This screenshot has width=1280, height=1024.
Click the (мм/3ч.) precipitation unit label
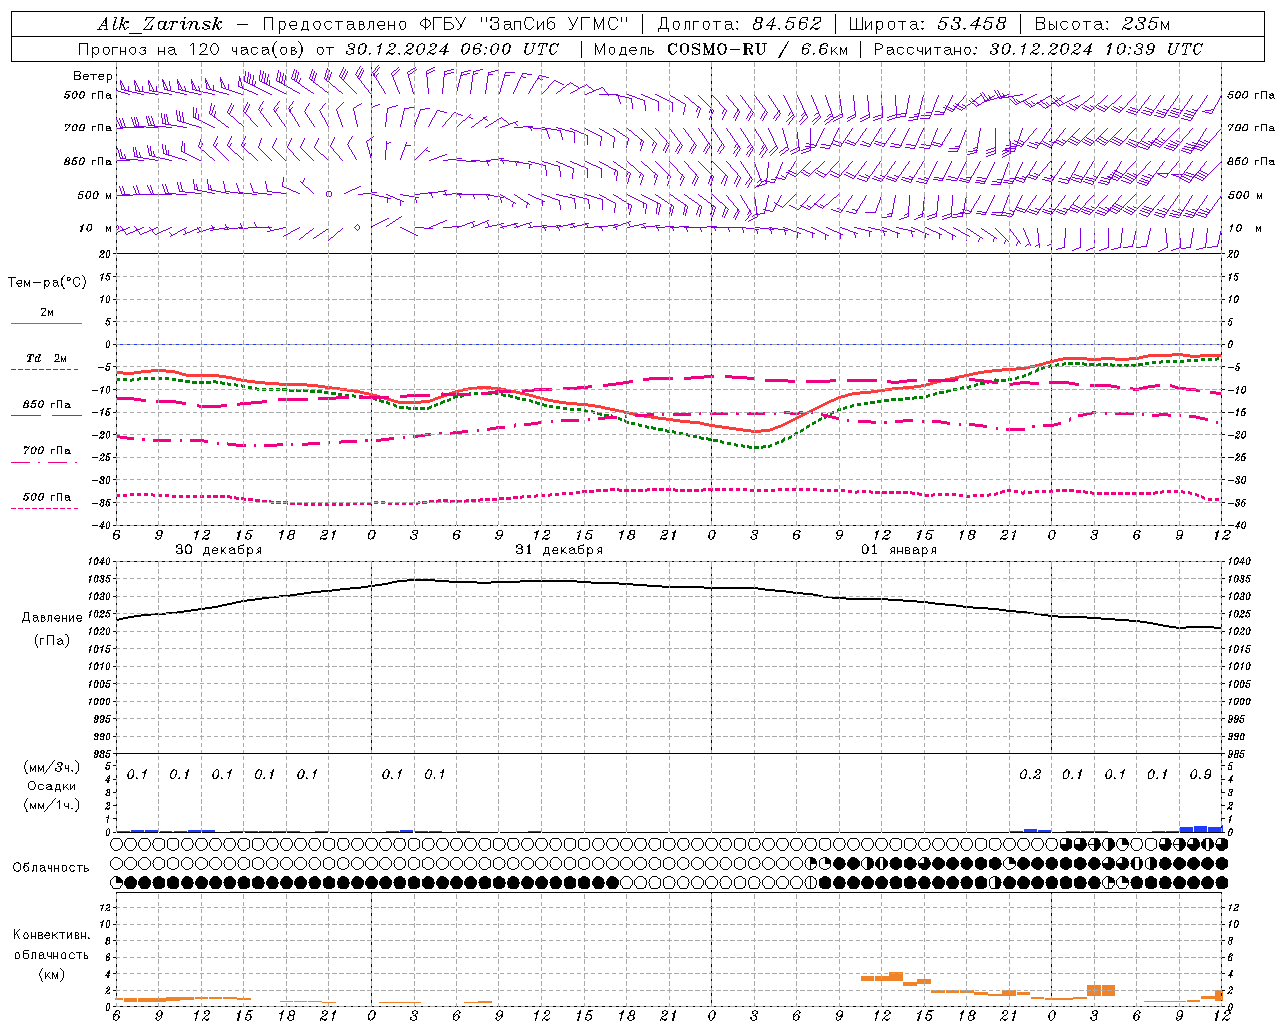(51, 767)
